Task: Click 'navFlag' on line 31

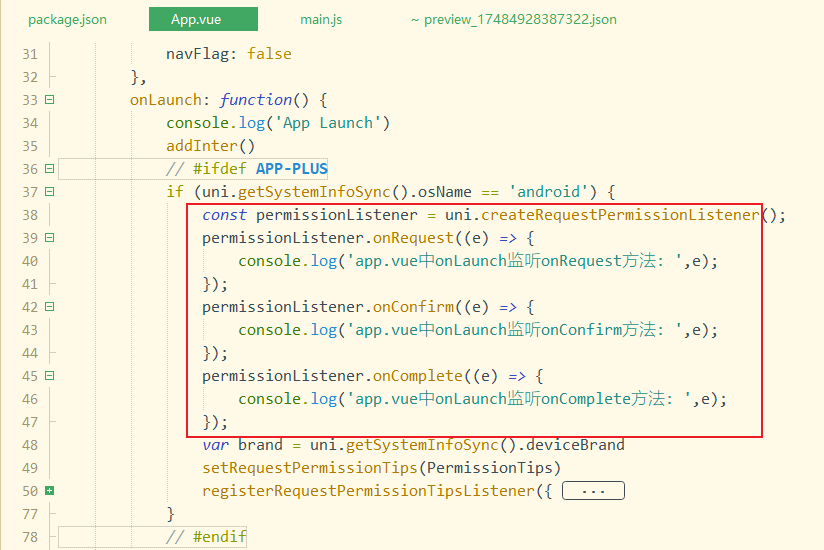Action: 197,54
